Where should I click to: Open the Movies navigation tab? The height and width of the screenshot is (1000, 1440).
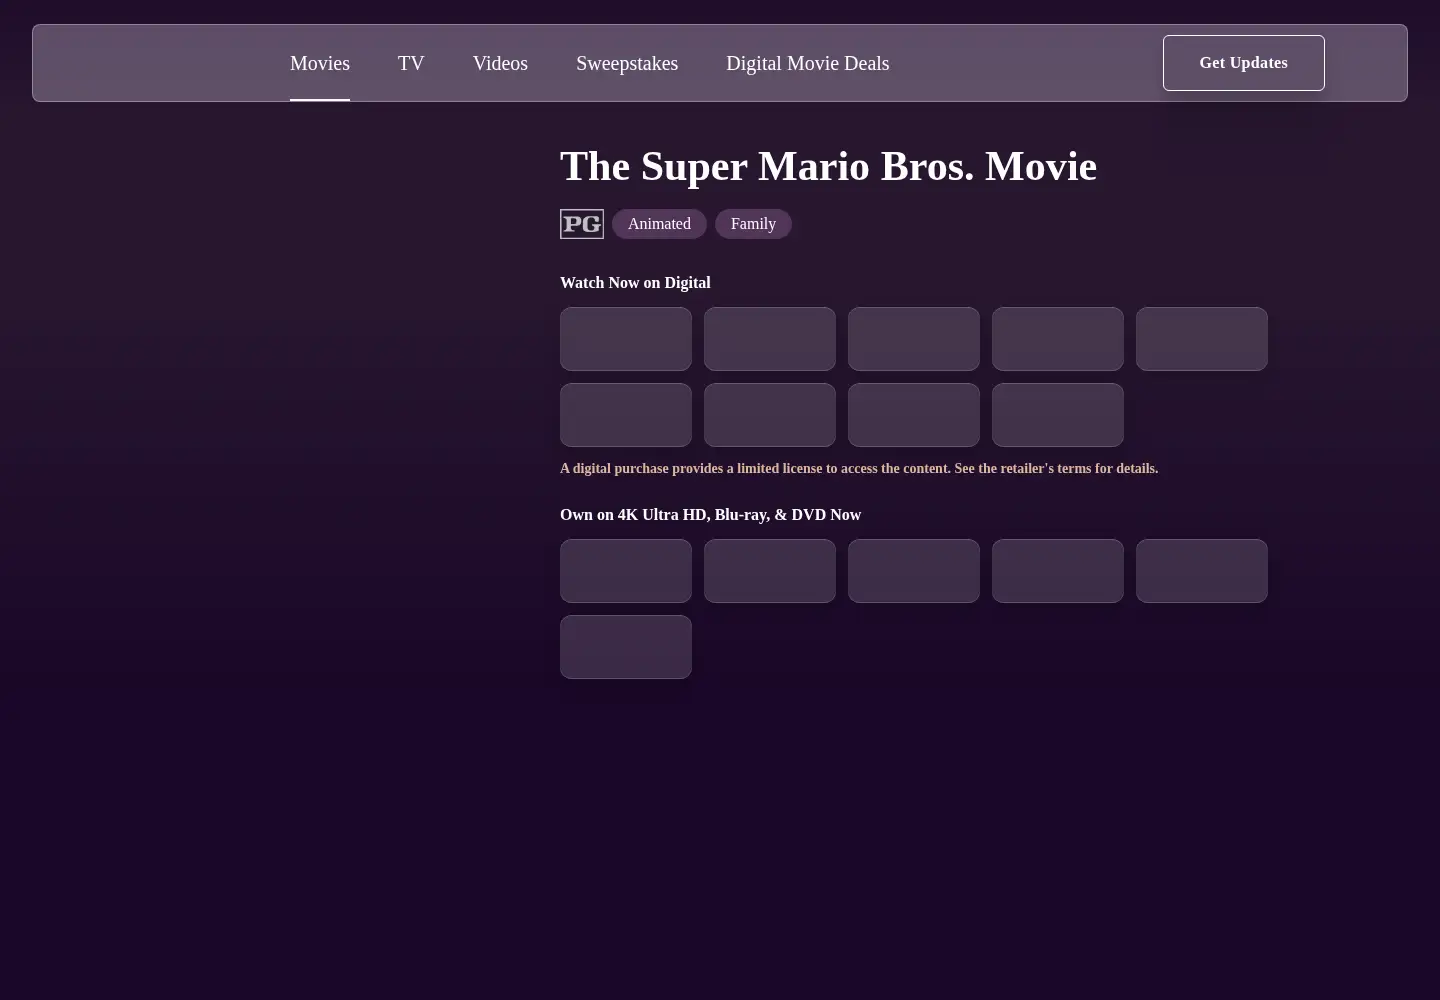[x=320, y=63]
